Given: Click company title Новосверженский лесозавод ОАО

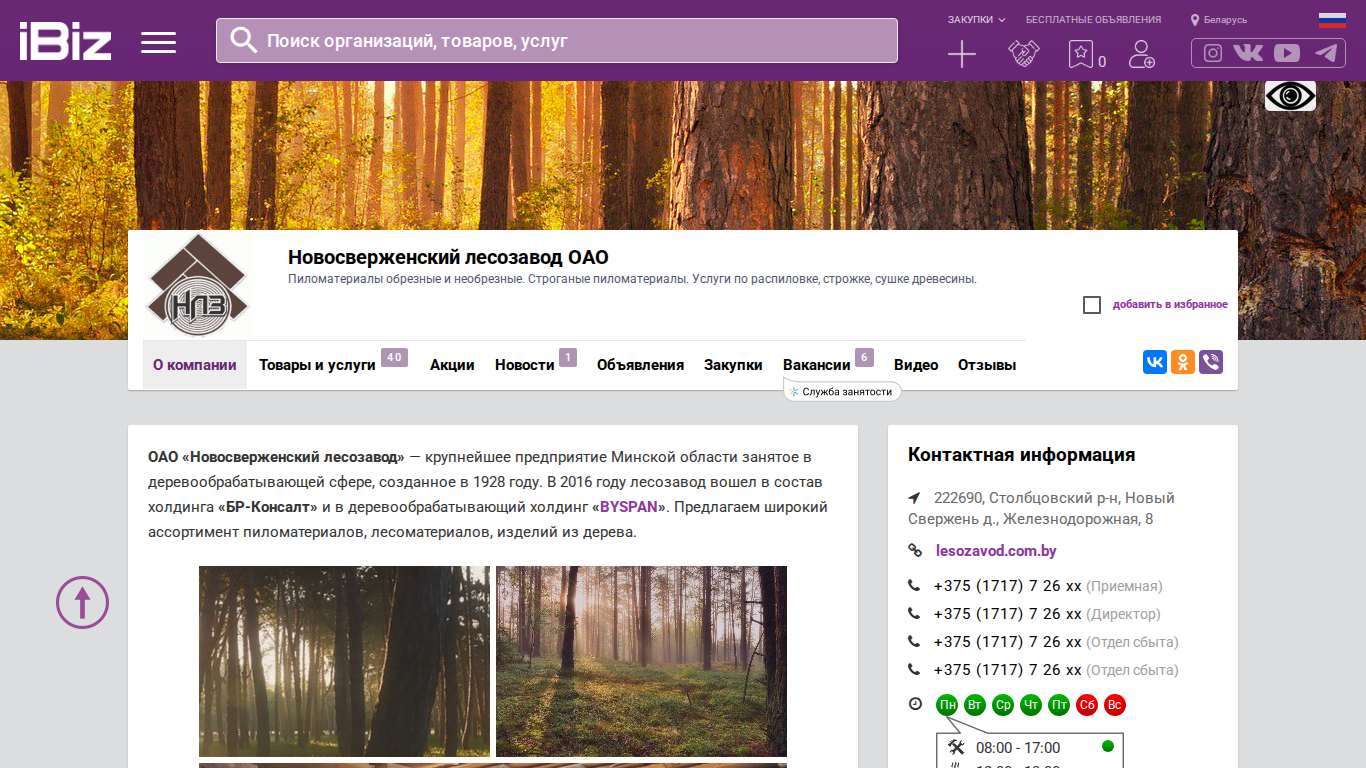Looking at the screenshot, I should click(x=448, y=258).
